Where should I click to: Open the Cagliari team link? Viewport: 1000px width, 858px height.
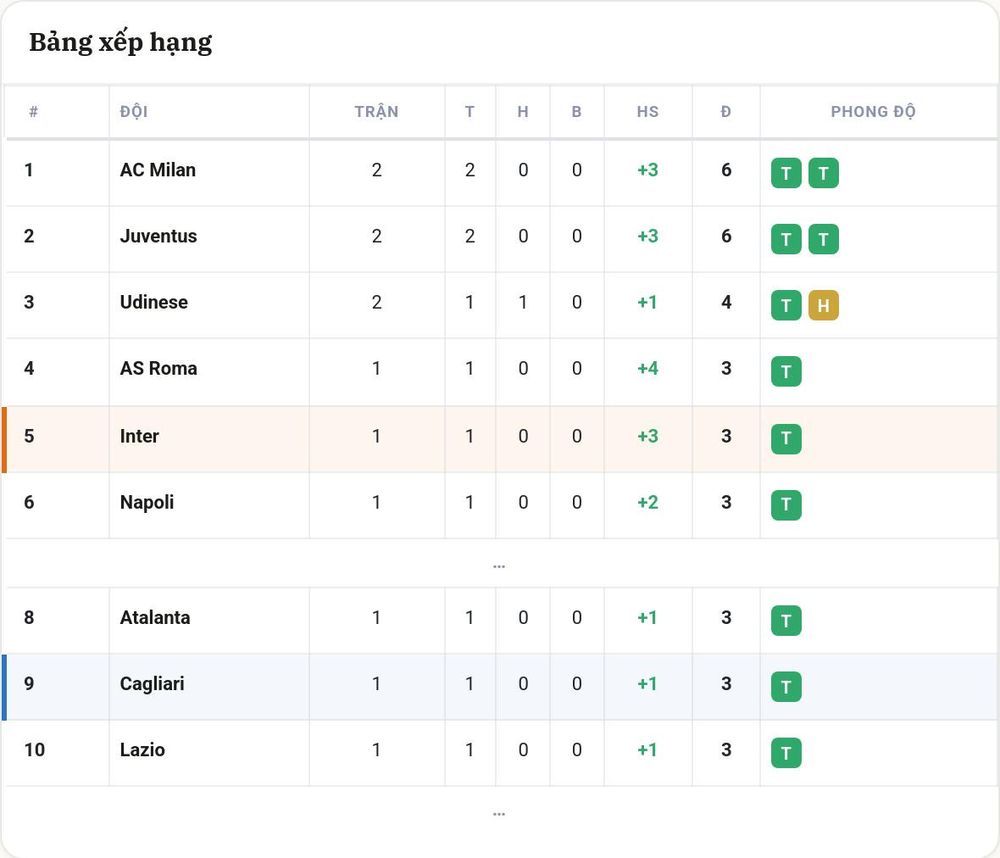[152, 684]
